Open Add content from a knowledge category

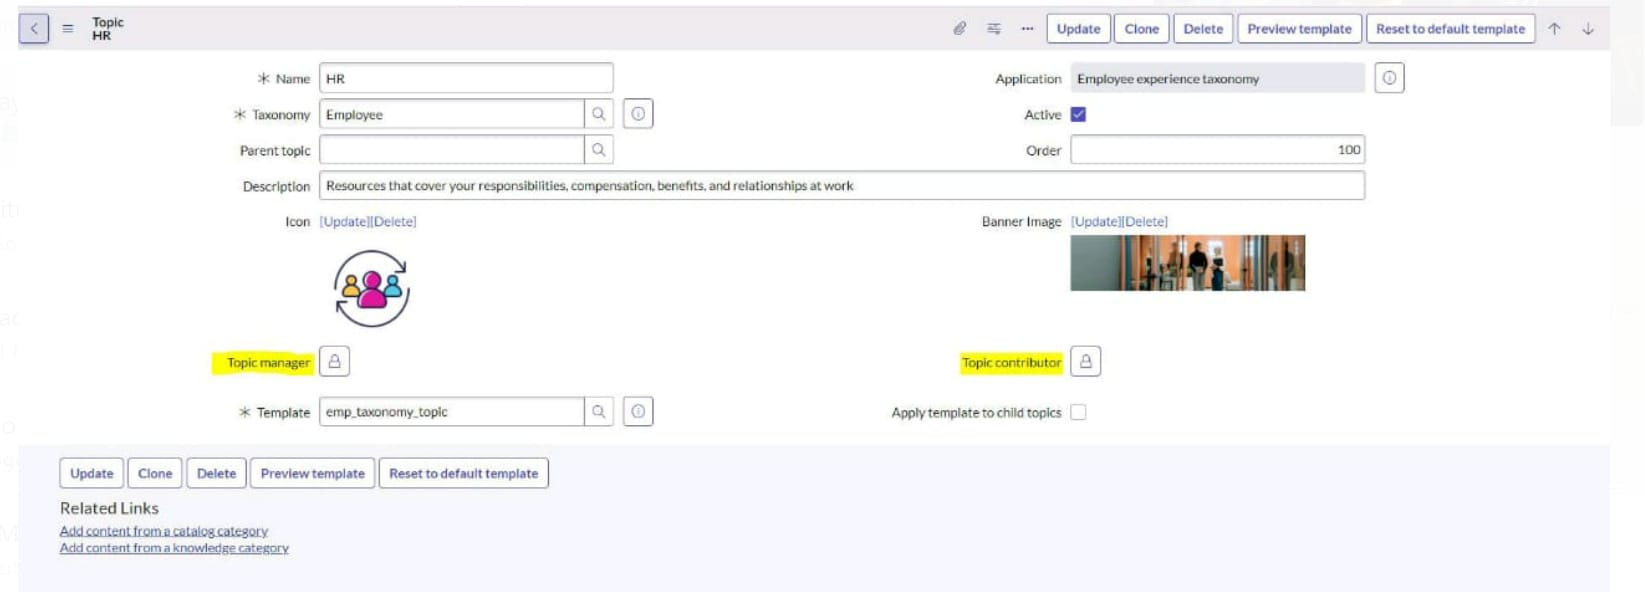click(174, 548)
